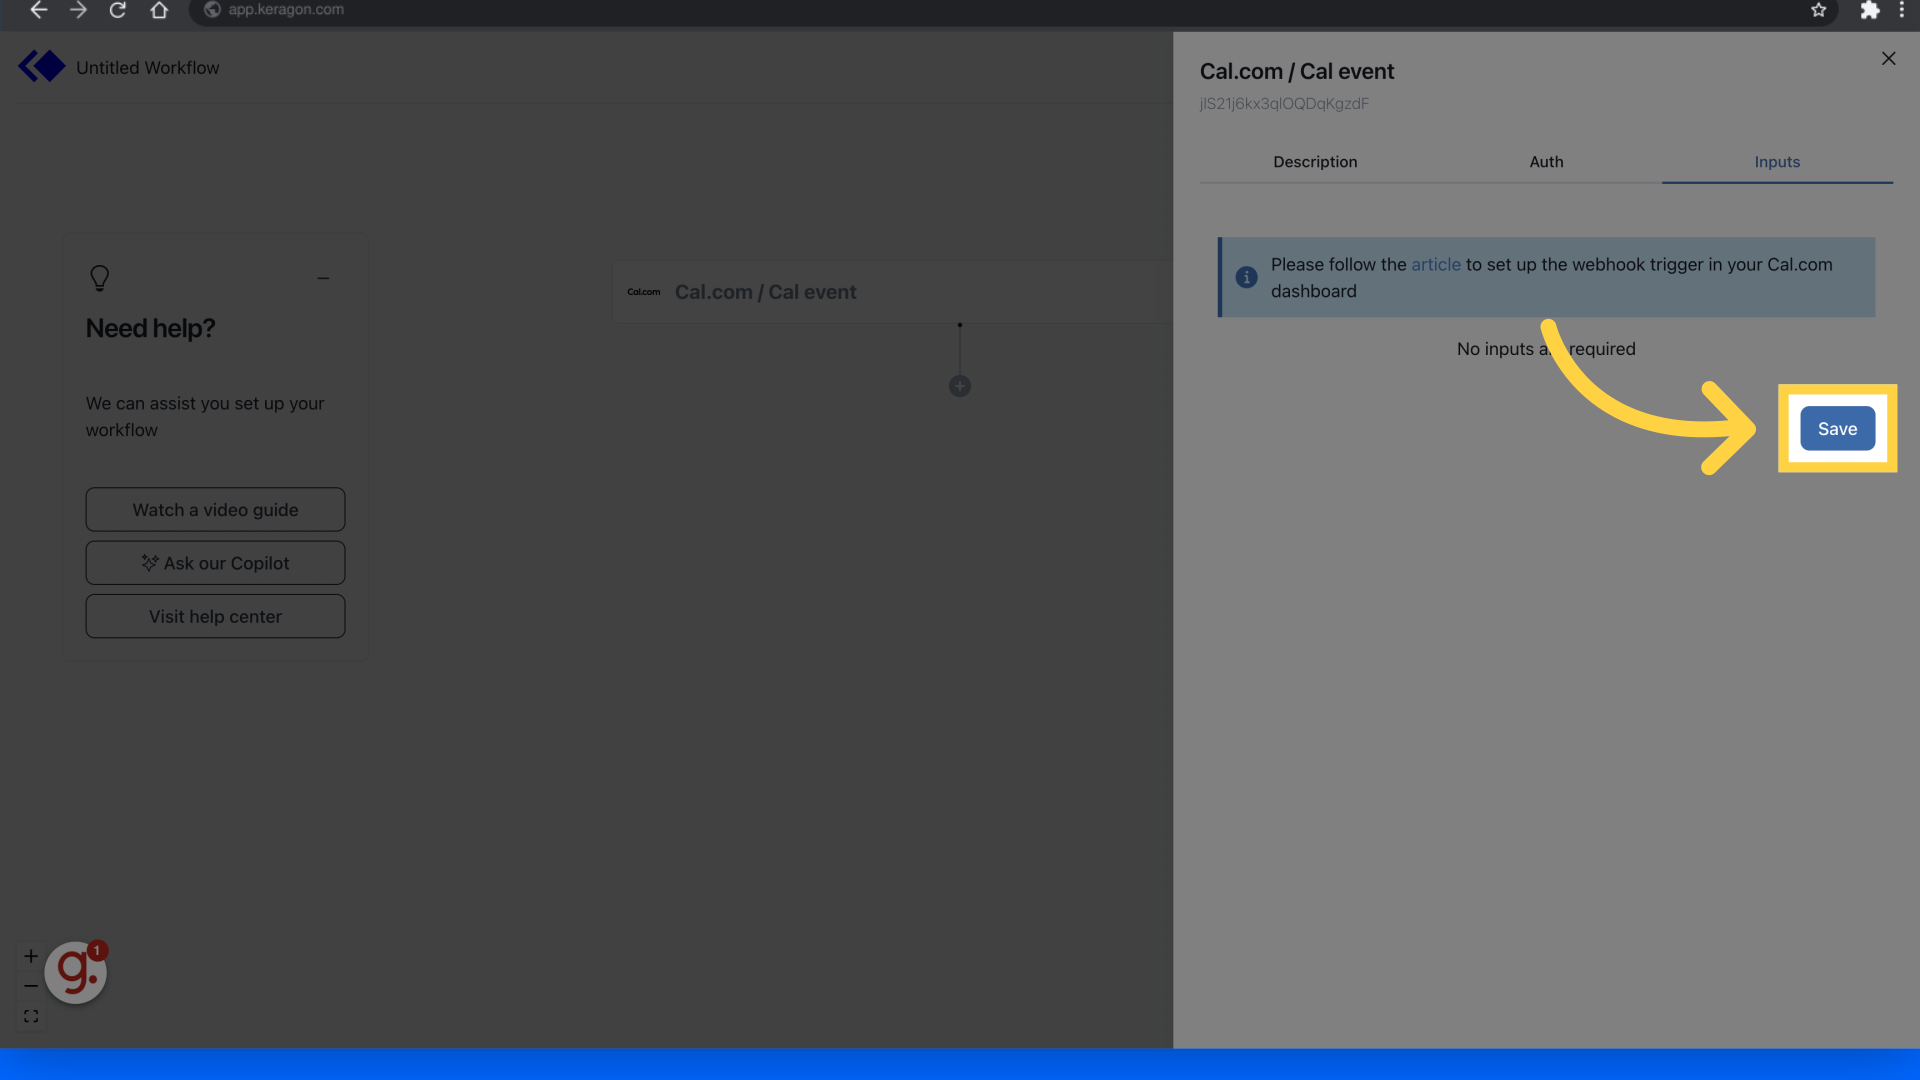The height and width of the screenshot is (1080, 1920).
Task: Open the browser extensions puzzle icon
Action: [1869, 10]
